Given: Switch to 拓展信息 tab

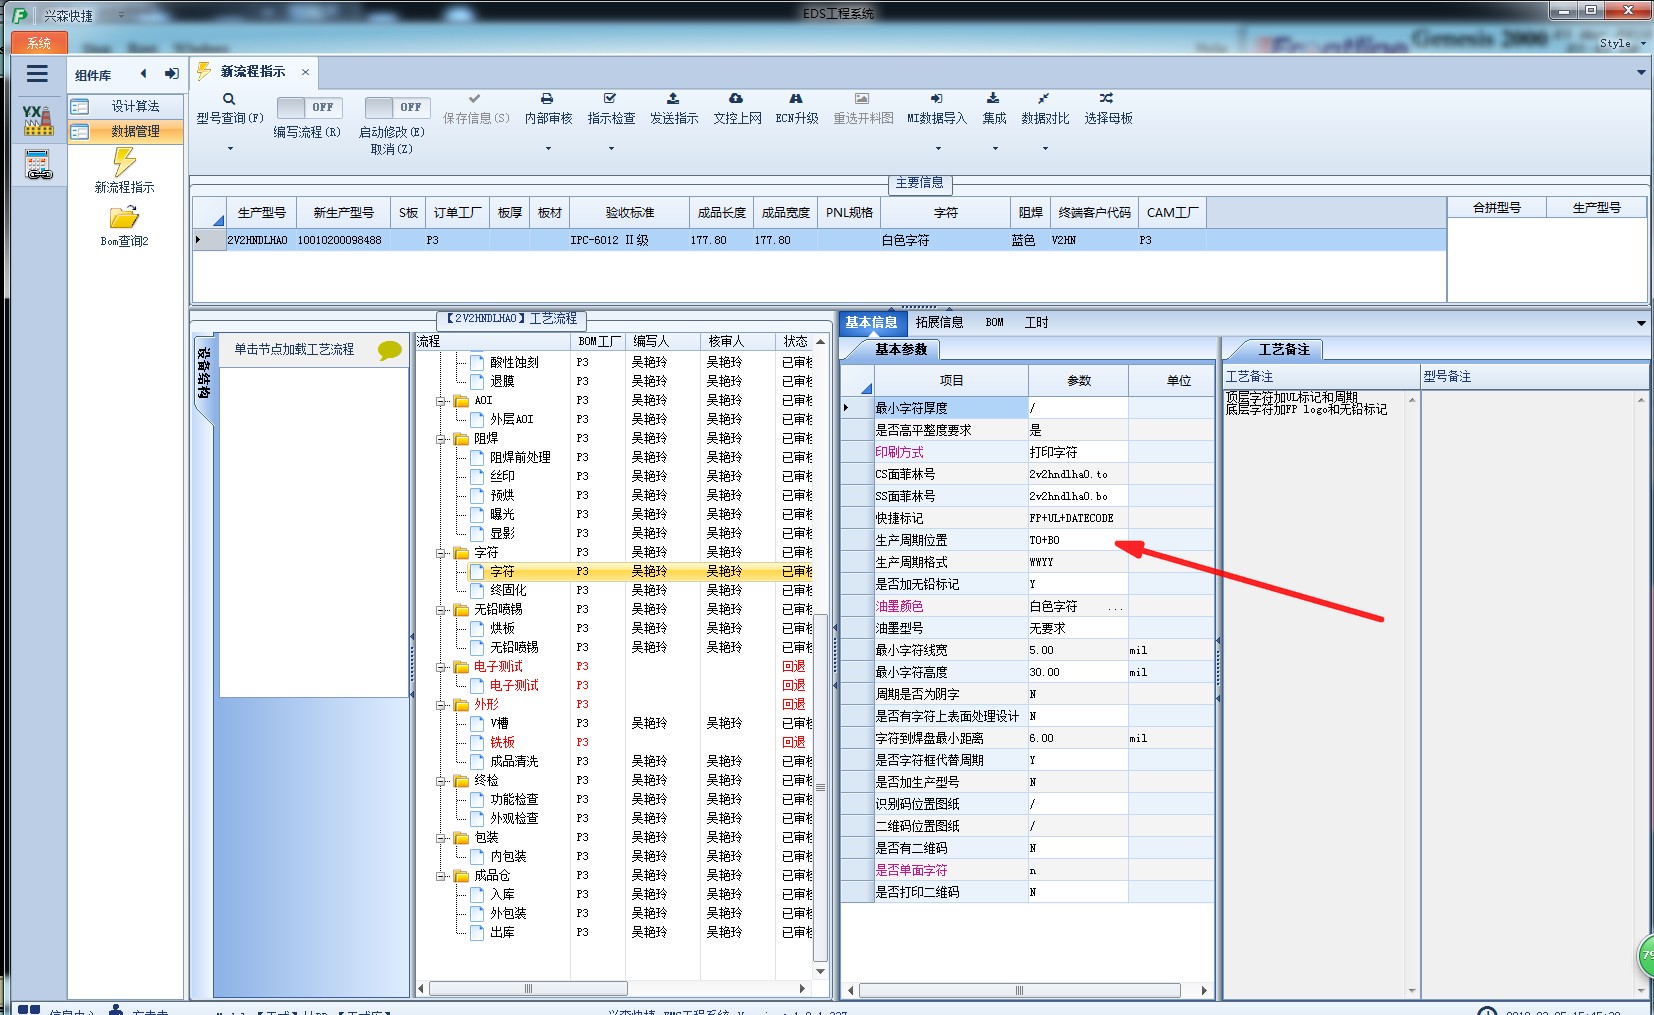Looking at the screenshot, I should pos(939,322).
